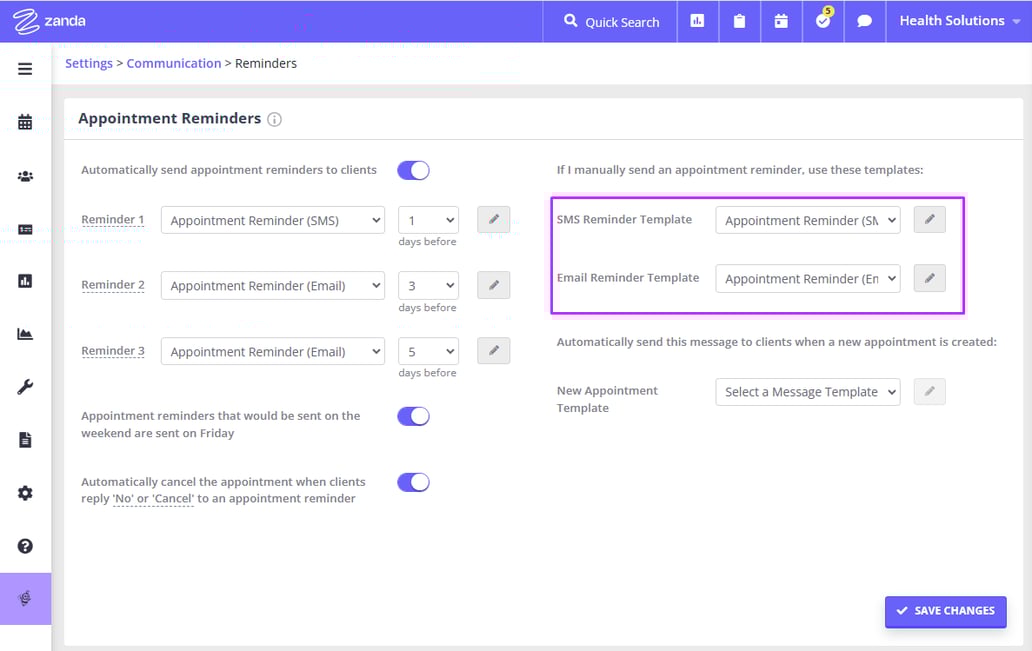Open the reports line-chart icon in the sidebar
Image resolution: width=1032 pixels, height=651 pixels.
click(25, 333)
